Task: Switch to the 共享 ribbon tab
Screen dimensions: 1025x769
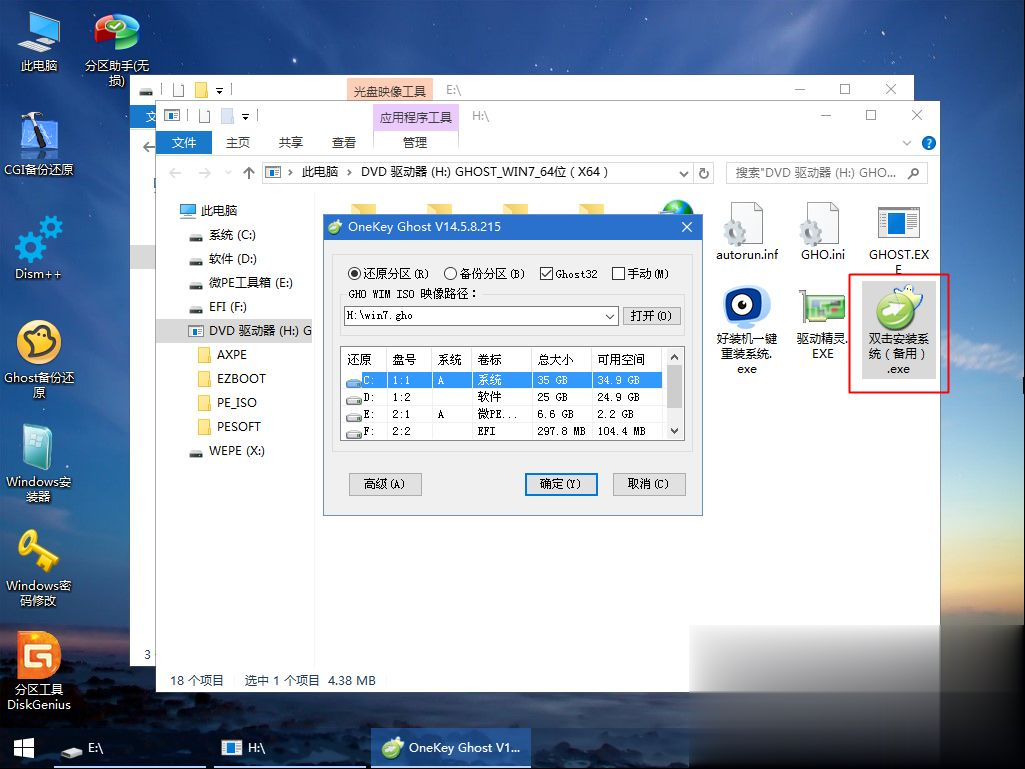Action: click(291, 143)
